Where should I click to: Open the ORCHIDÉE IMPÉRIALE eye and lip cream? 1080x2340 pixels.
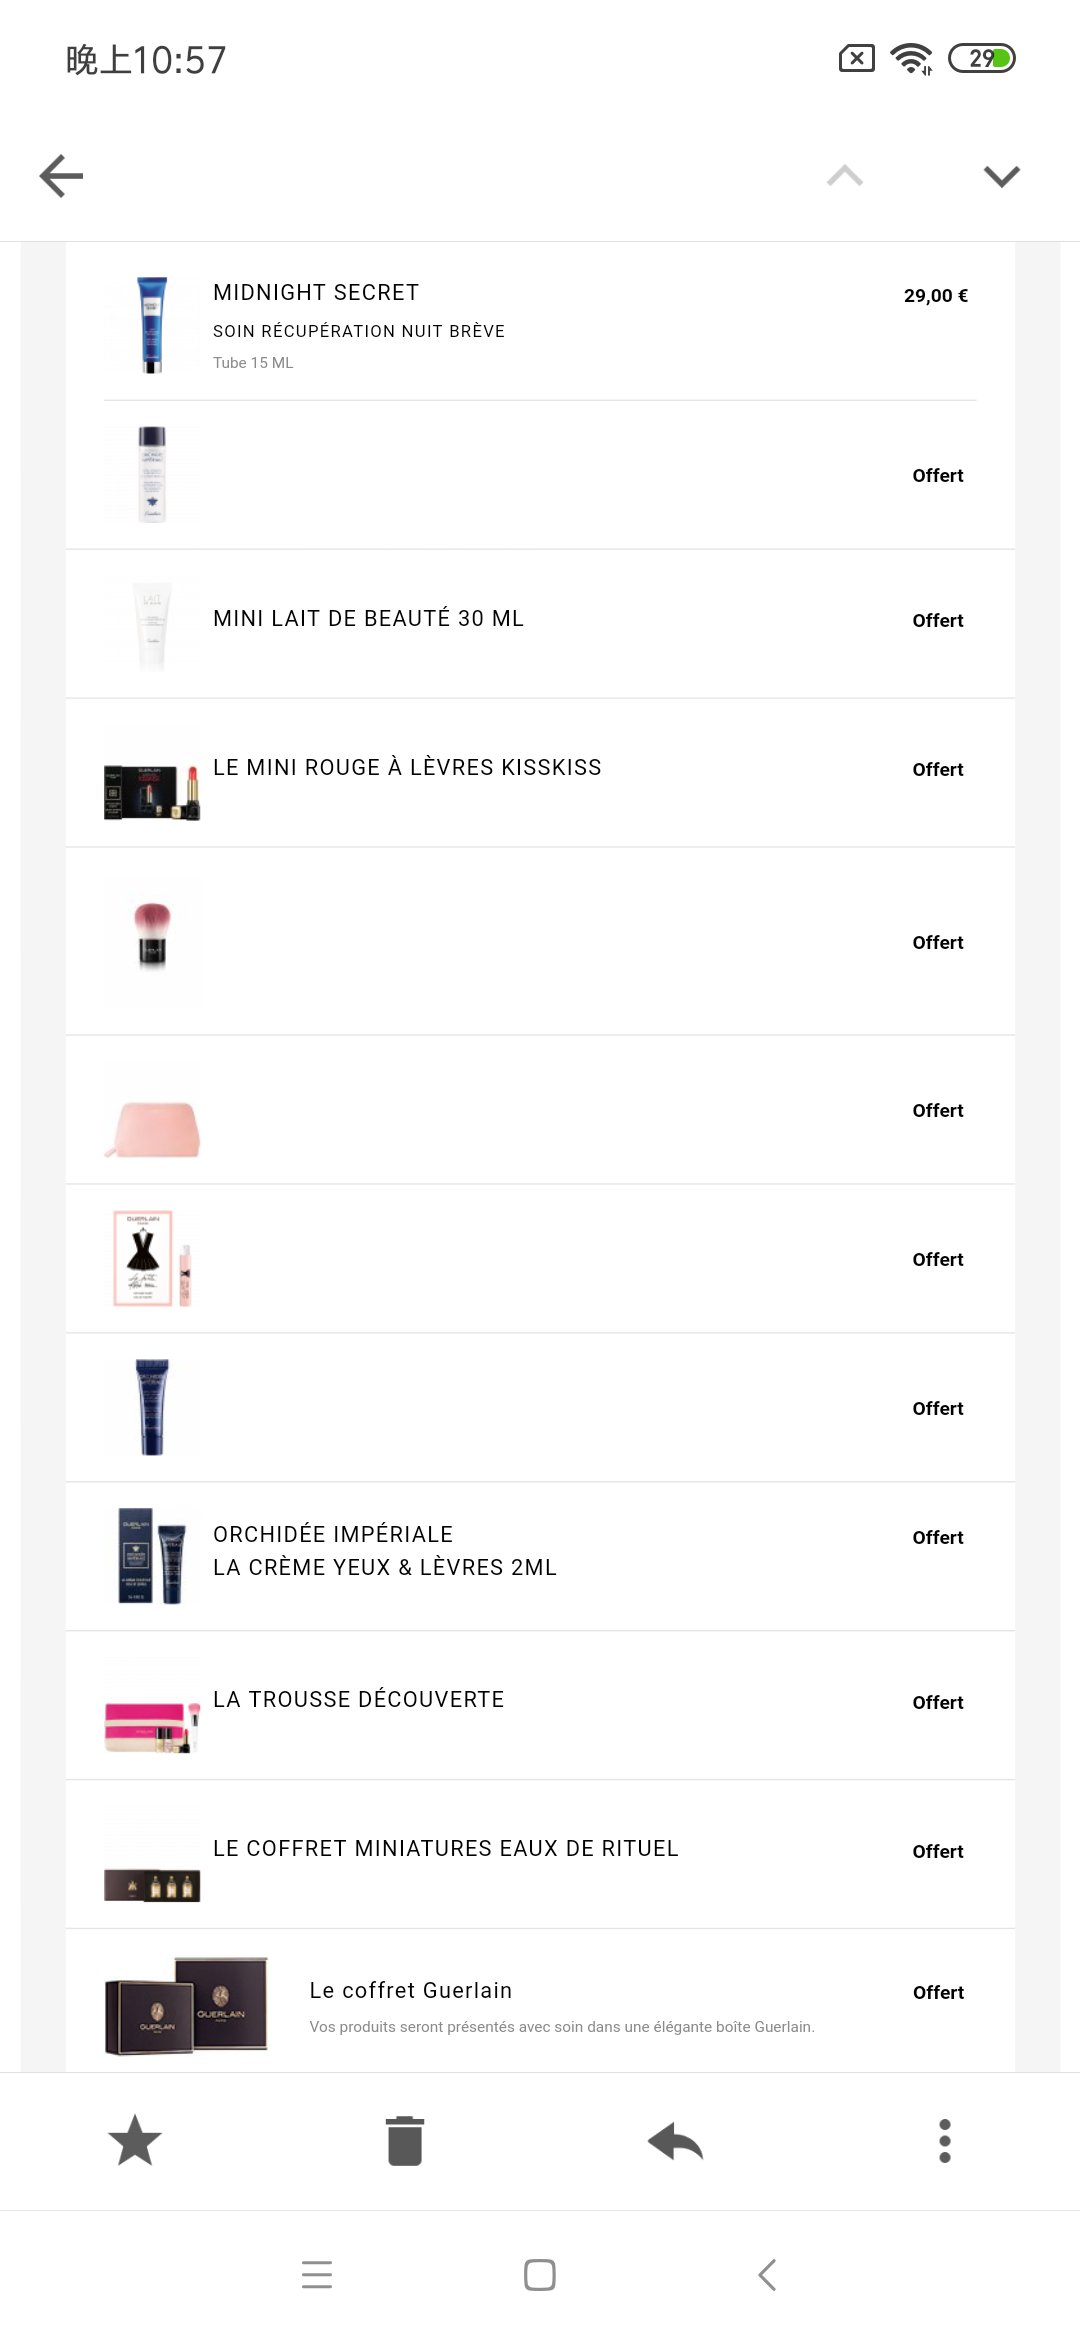(385, 1550)
